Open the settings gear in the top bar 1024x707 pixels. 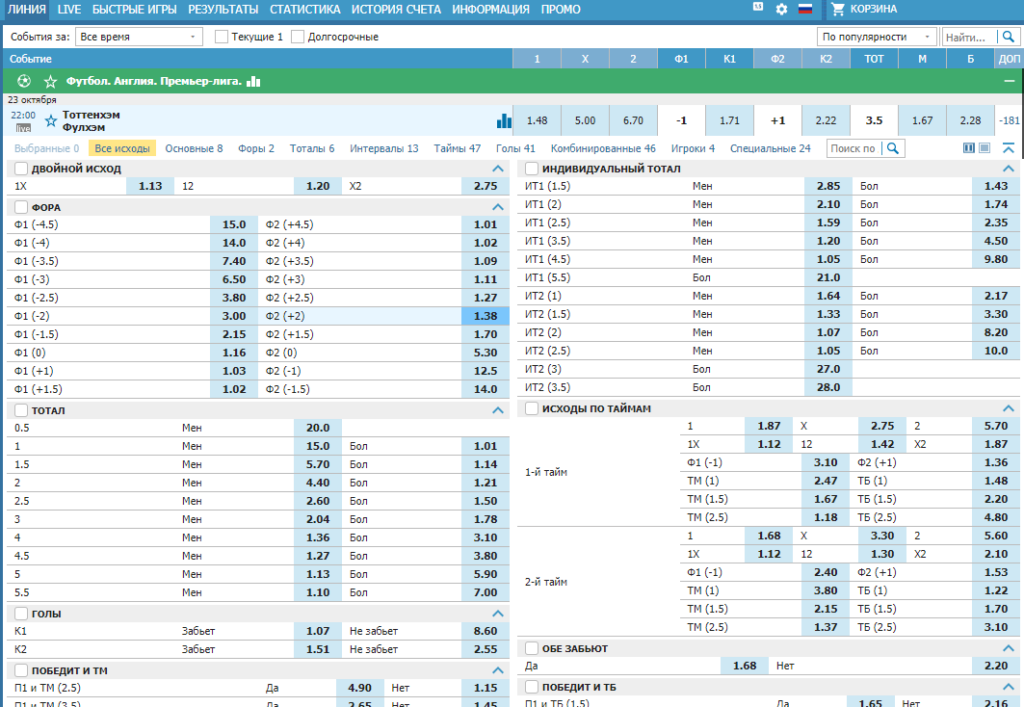click(781, 9)
